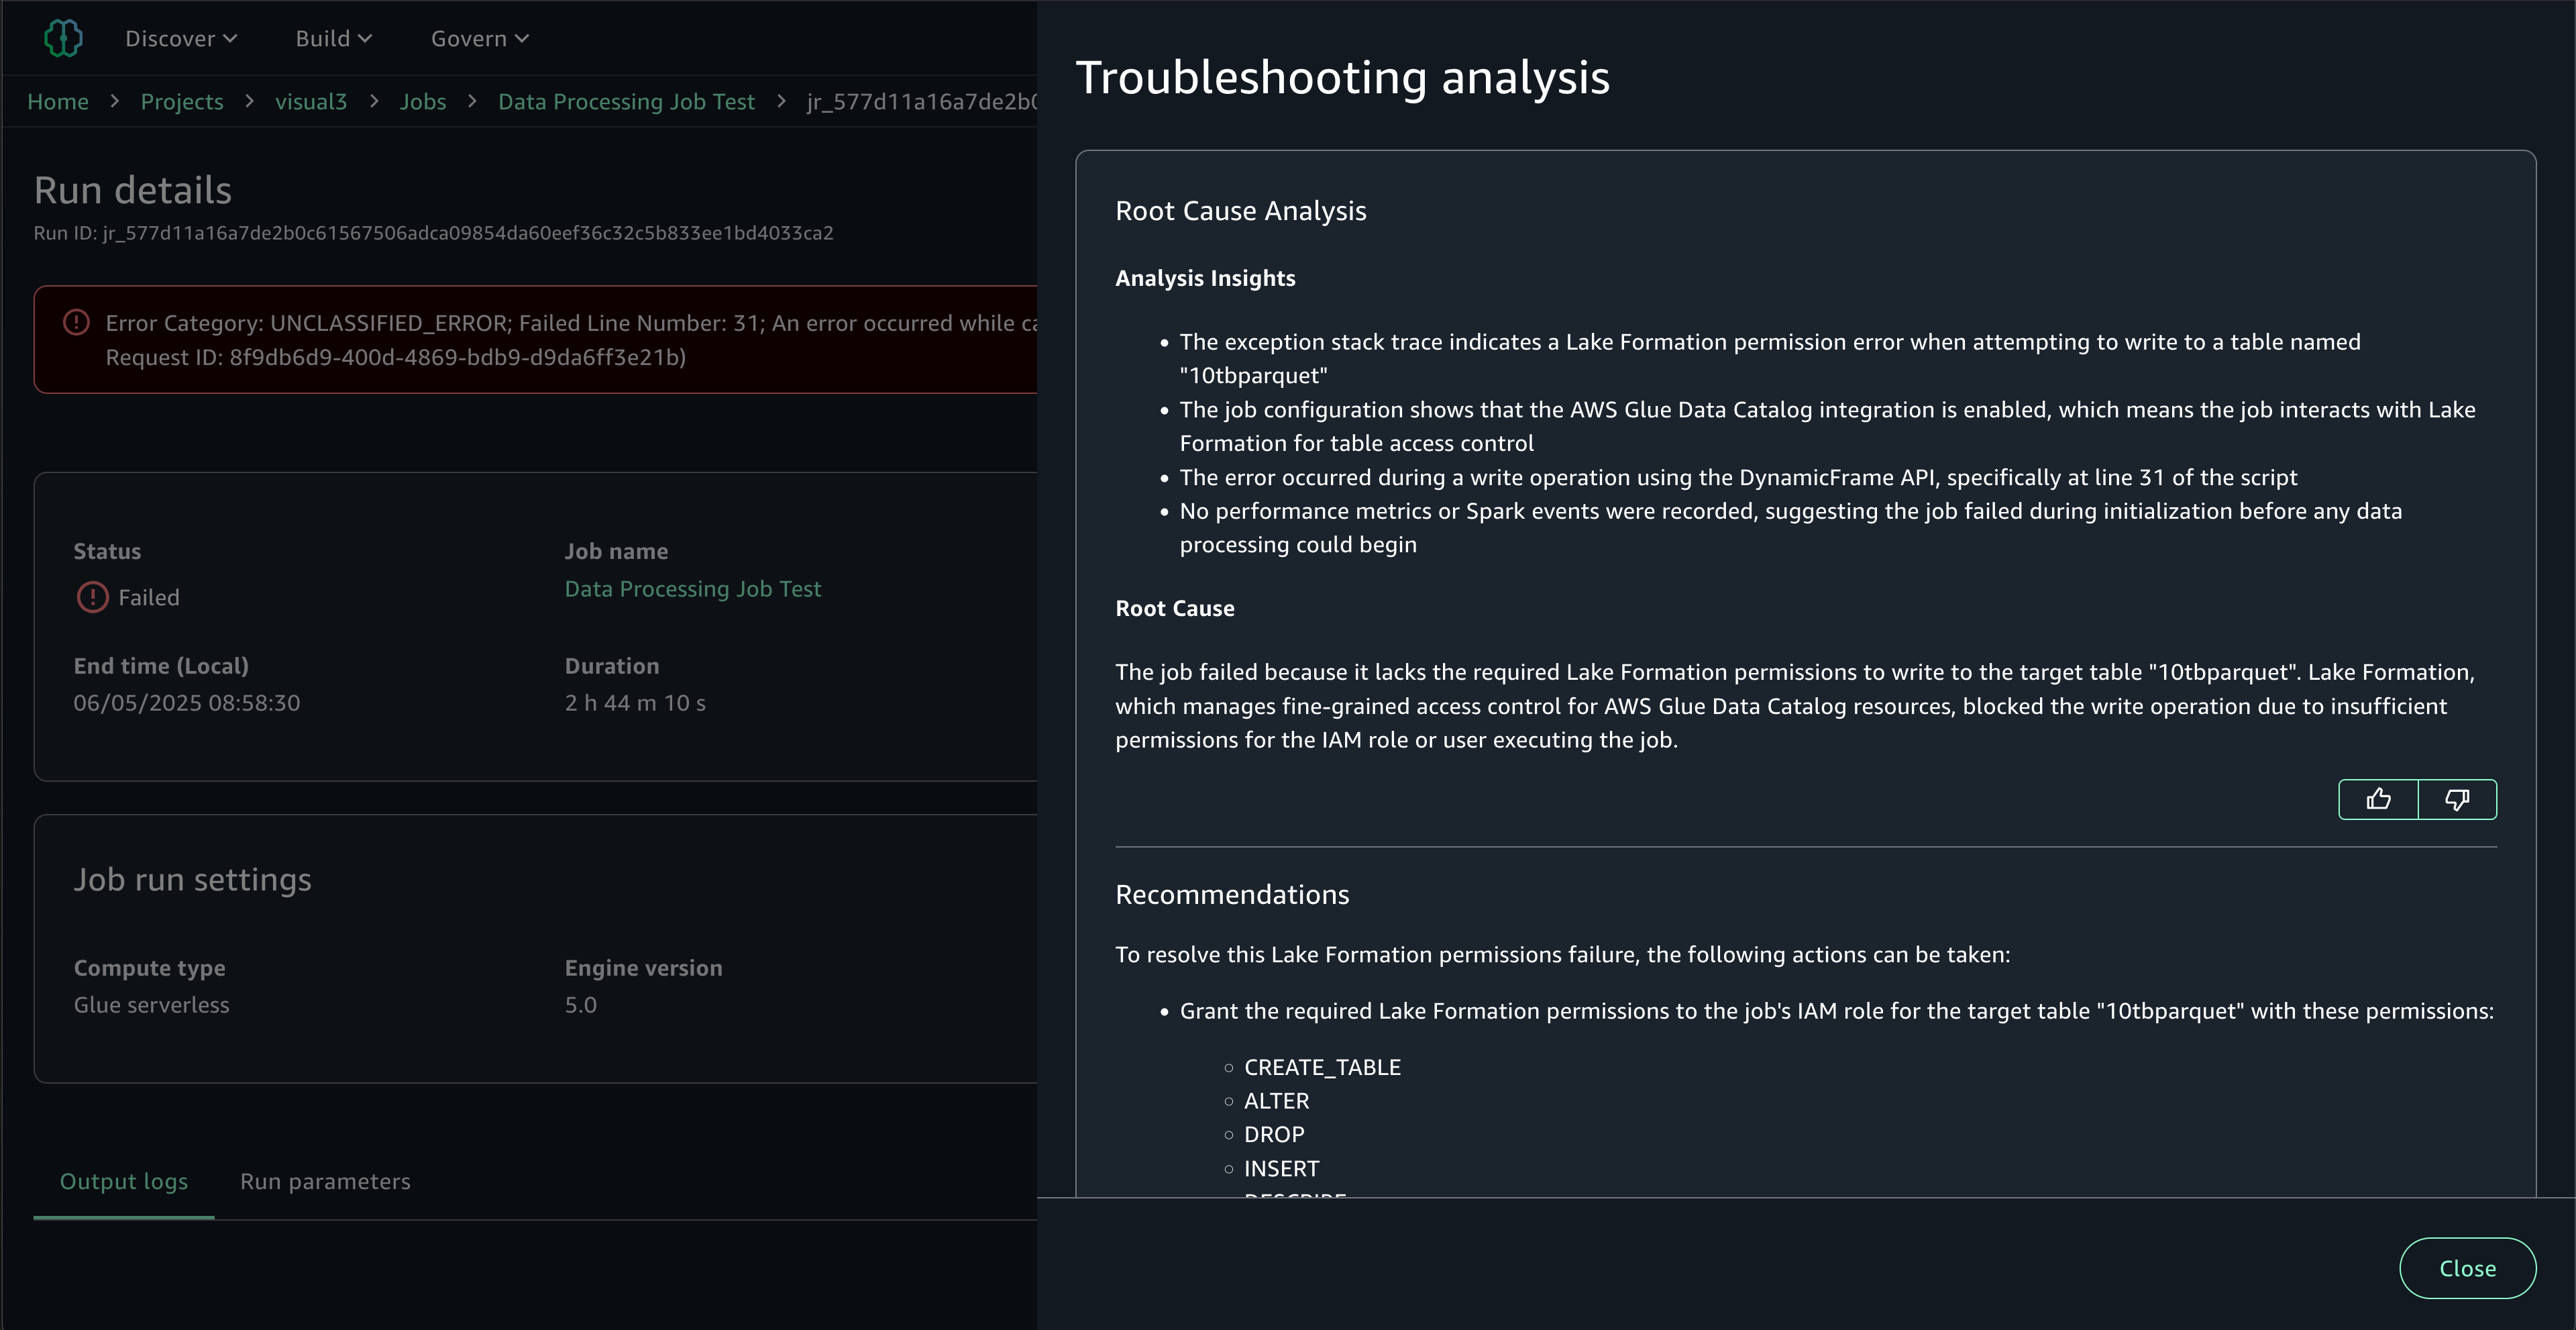Click the chevron after Home breadcrumb
Viewport: 2576px width, 1330px height.
(x=115, y=101)
